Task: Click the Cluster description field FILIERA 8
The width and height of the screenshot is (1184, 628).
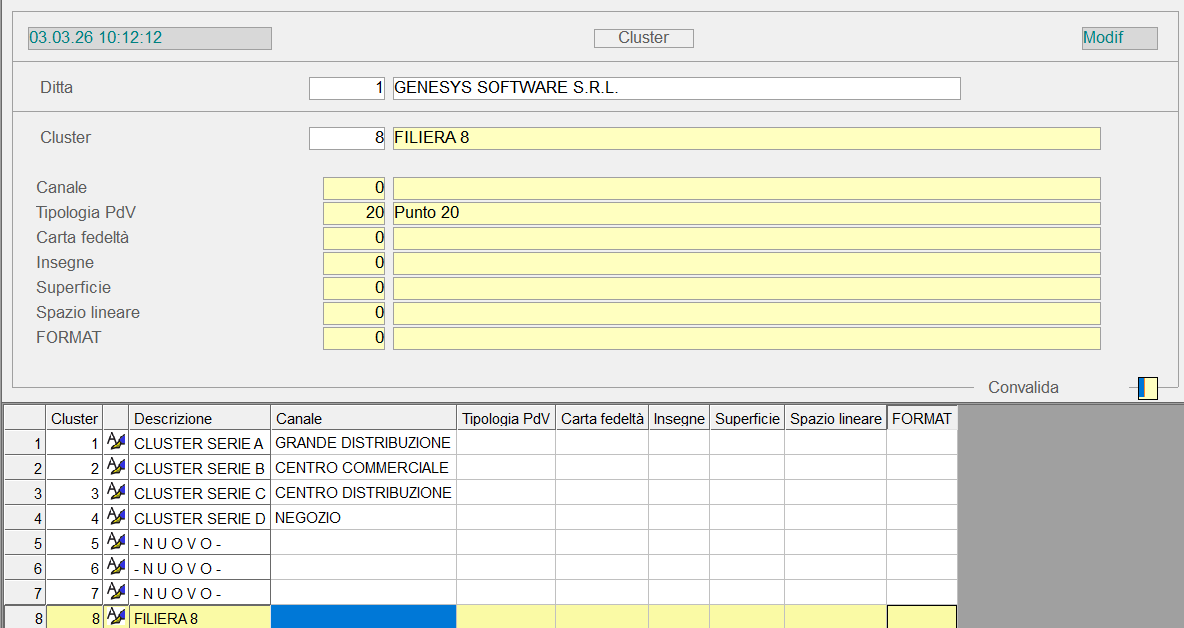Action: pyautogui.click(x=746, y=138)
